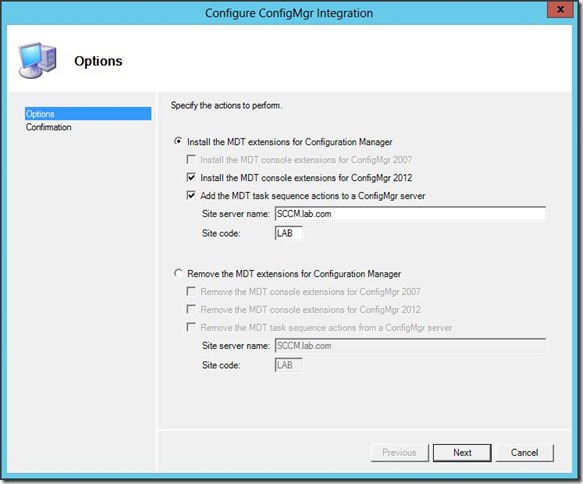
Task: Click the disabled Previous button
Action: click(399, 452)
